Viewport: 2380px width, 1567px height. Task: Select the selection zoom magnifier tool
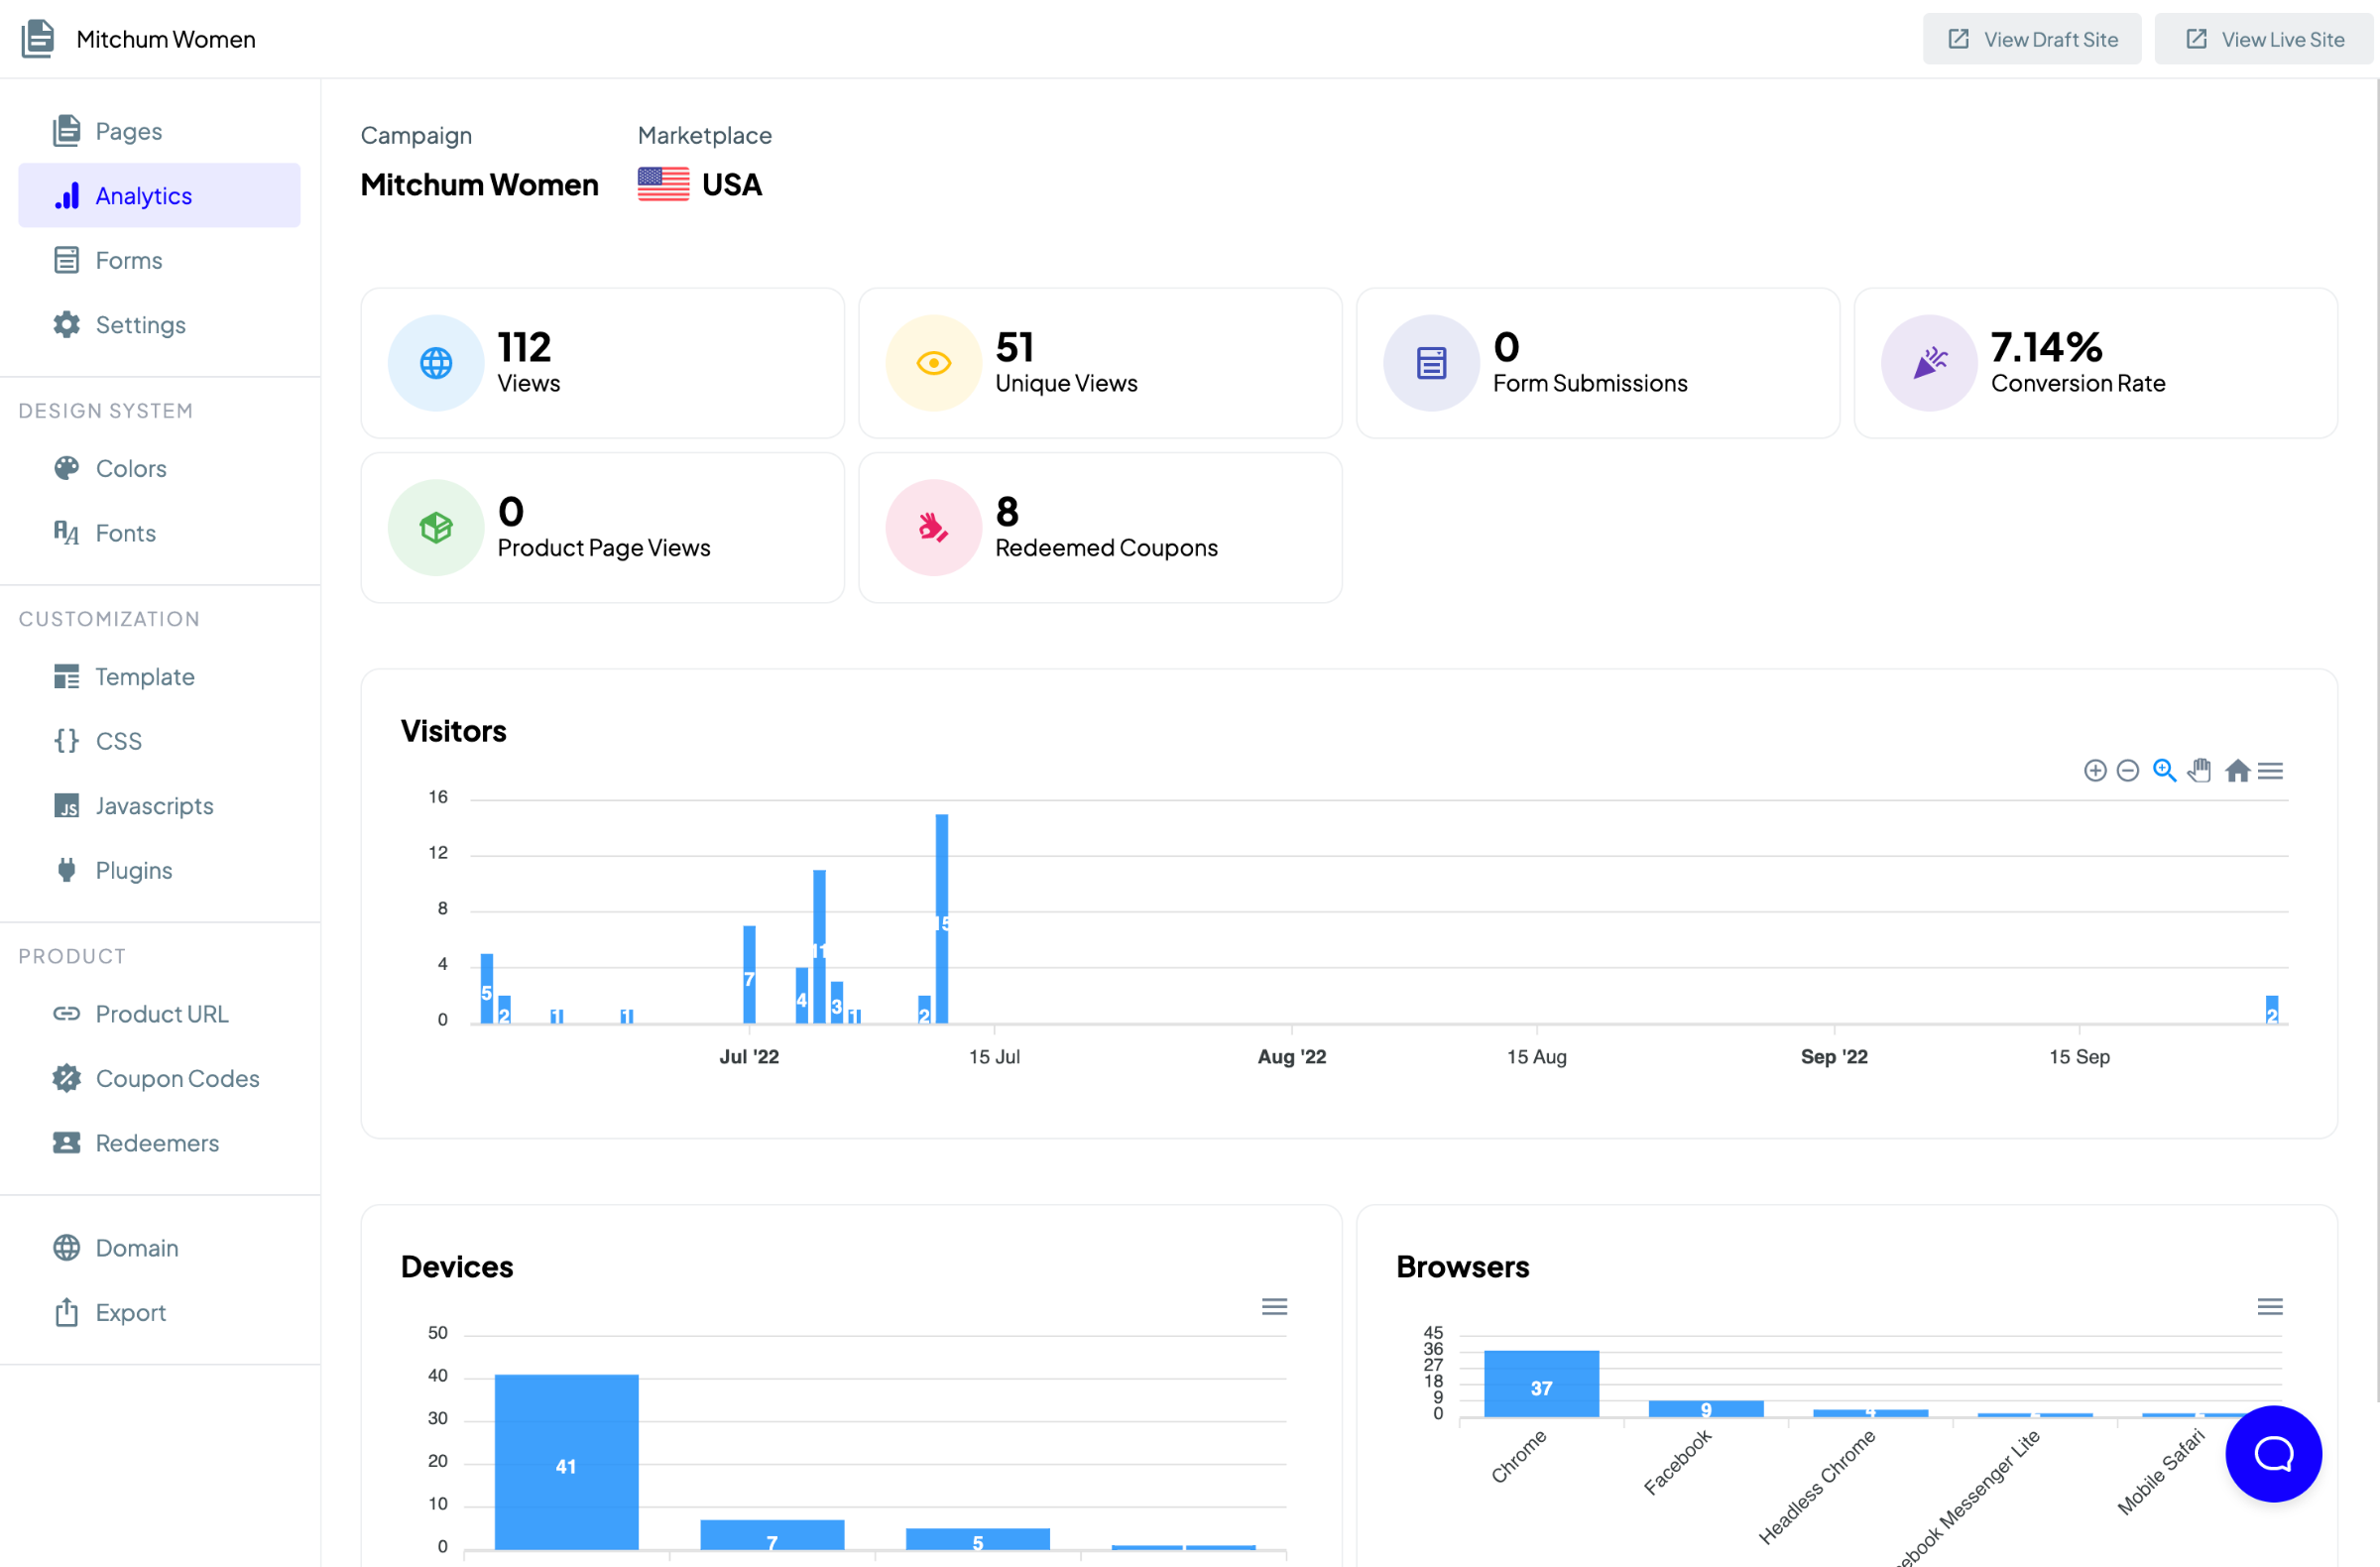coord(2163,770)
